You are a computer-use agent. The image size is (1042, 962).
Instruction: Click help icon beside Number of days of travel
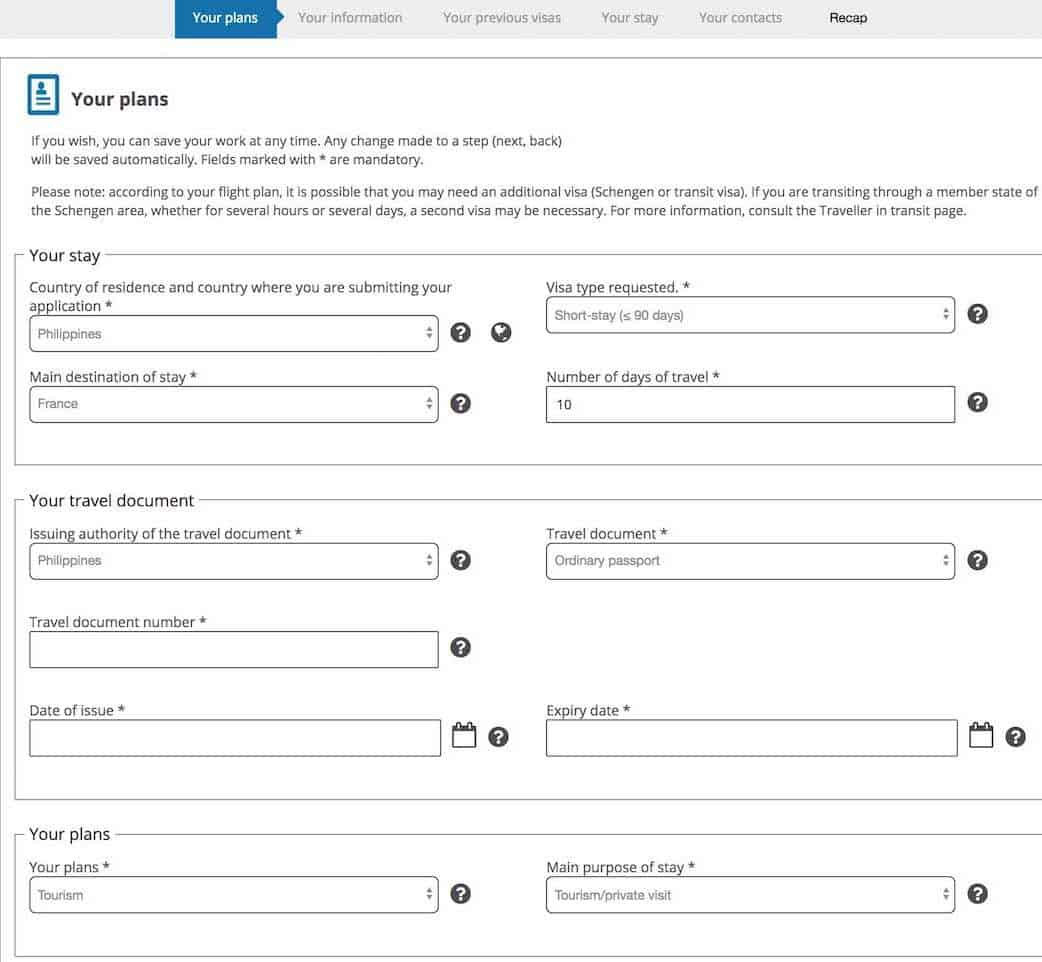(x=978, y=403)
